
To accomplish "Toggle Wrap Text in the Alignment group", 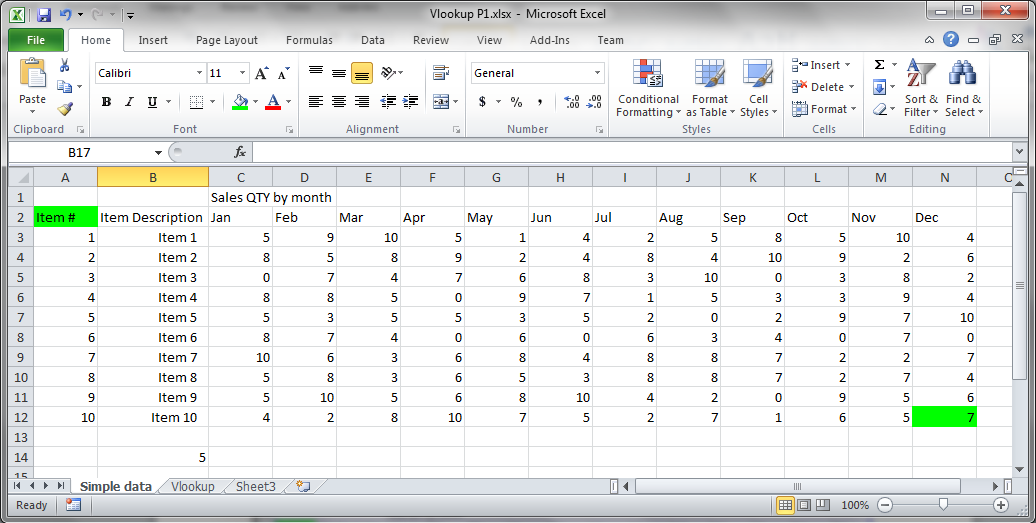I will [439, 73].
